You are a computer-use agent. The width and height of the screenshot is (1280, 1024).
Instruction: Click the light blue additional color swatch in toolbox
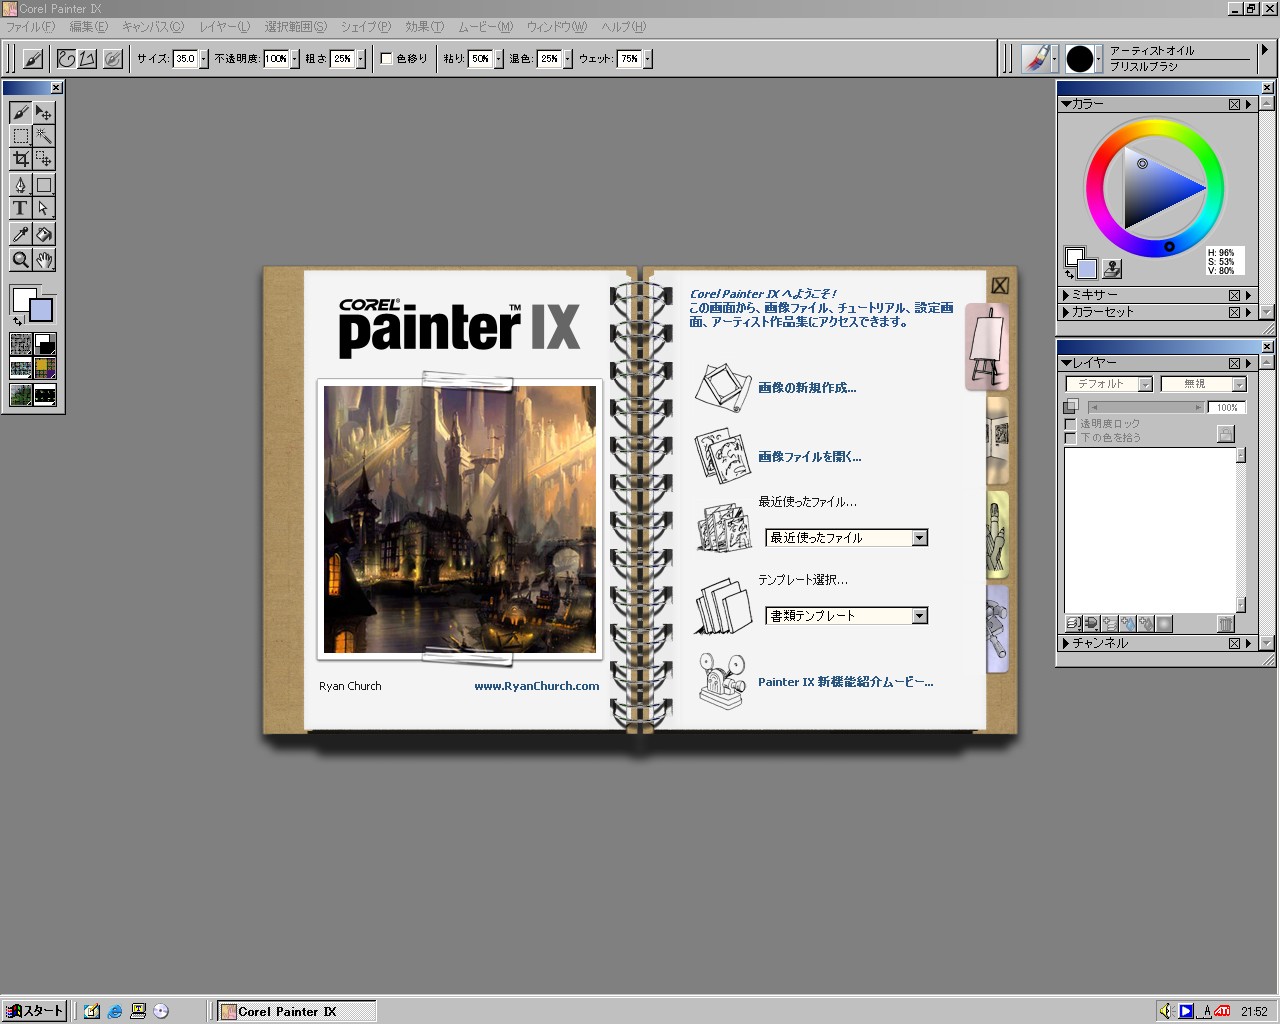tap(42, 310)
